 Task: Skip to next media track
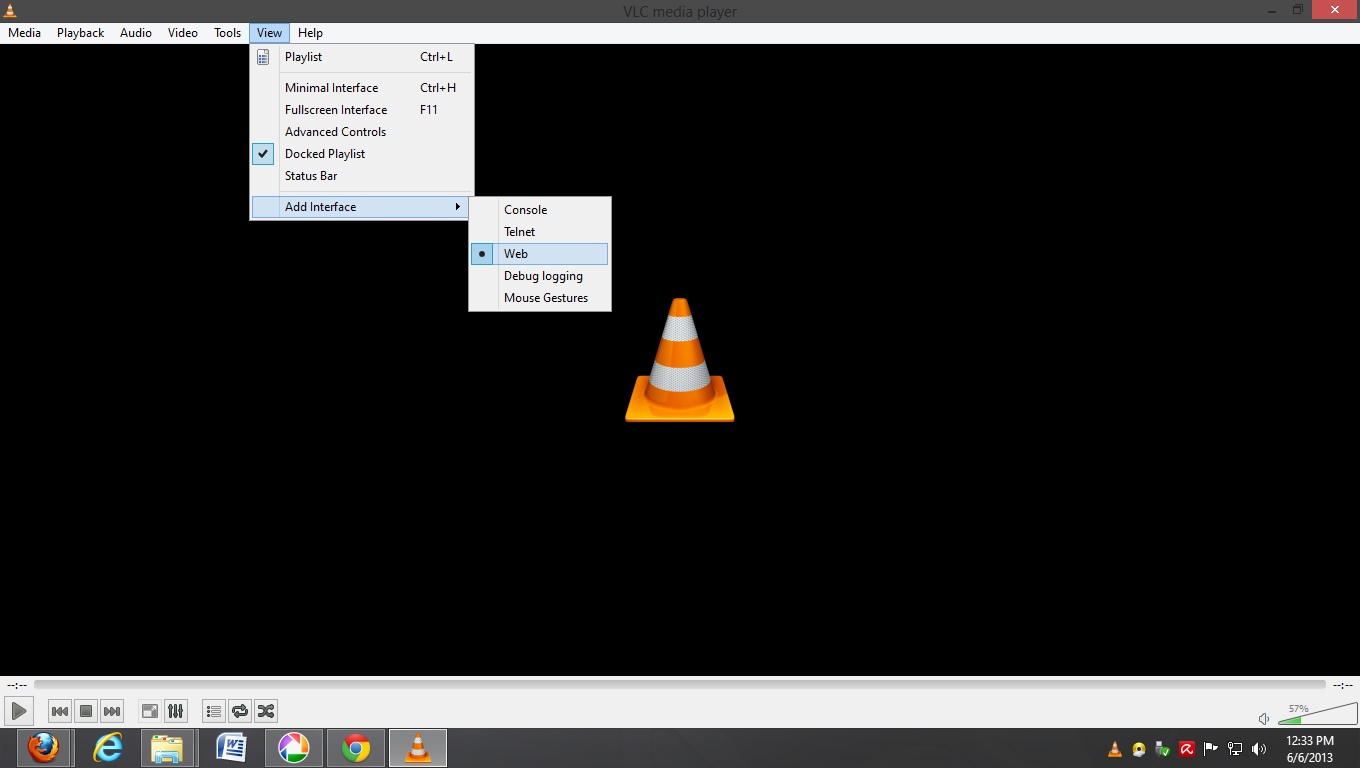point(112,711)
